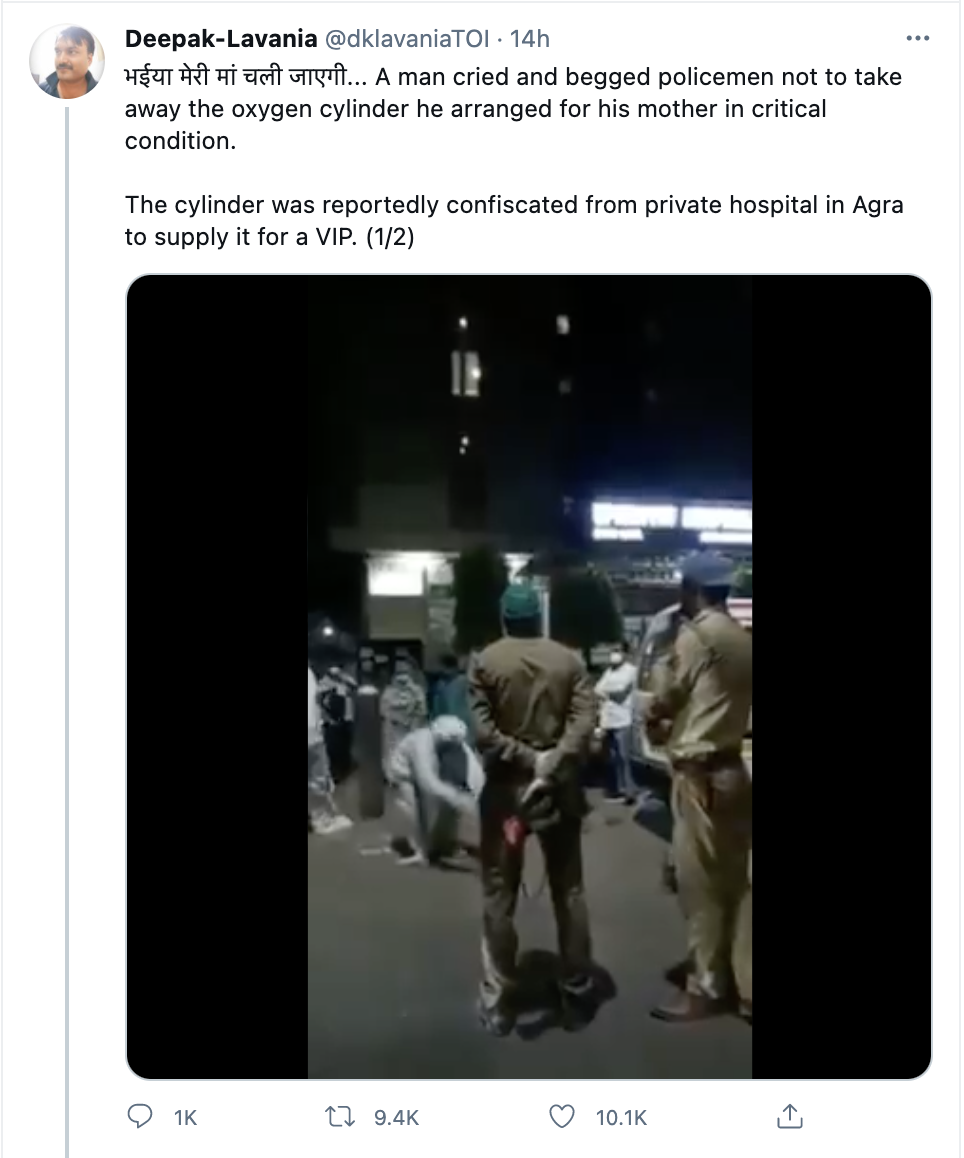Toggle the like heart icon
Screen dimensions: 964x1158
point(564,1116)
